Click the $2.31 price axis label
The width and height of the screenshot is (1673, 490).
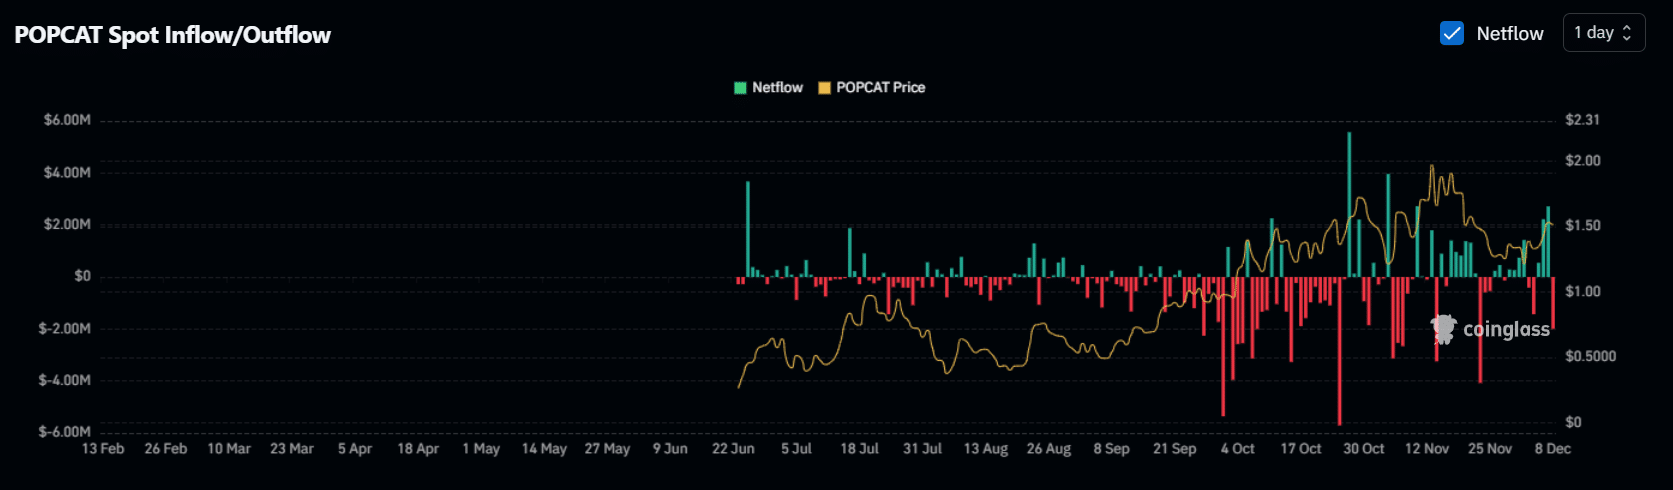[1582, 120]
